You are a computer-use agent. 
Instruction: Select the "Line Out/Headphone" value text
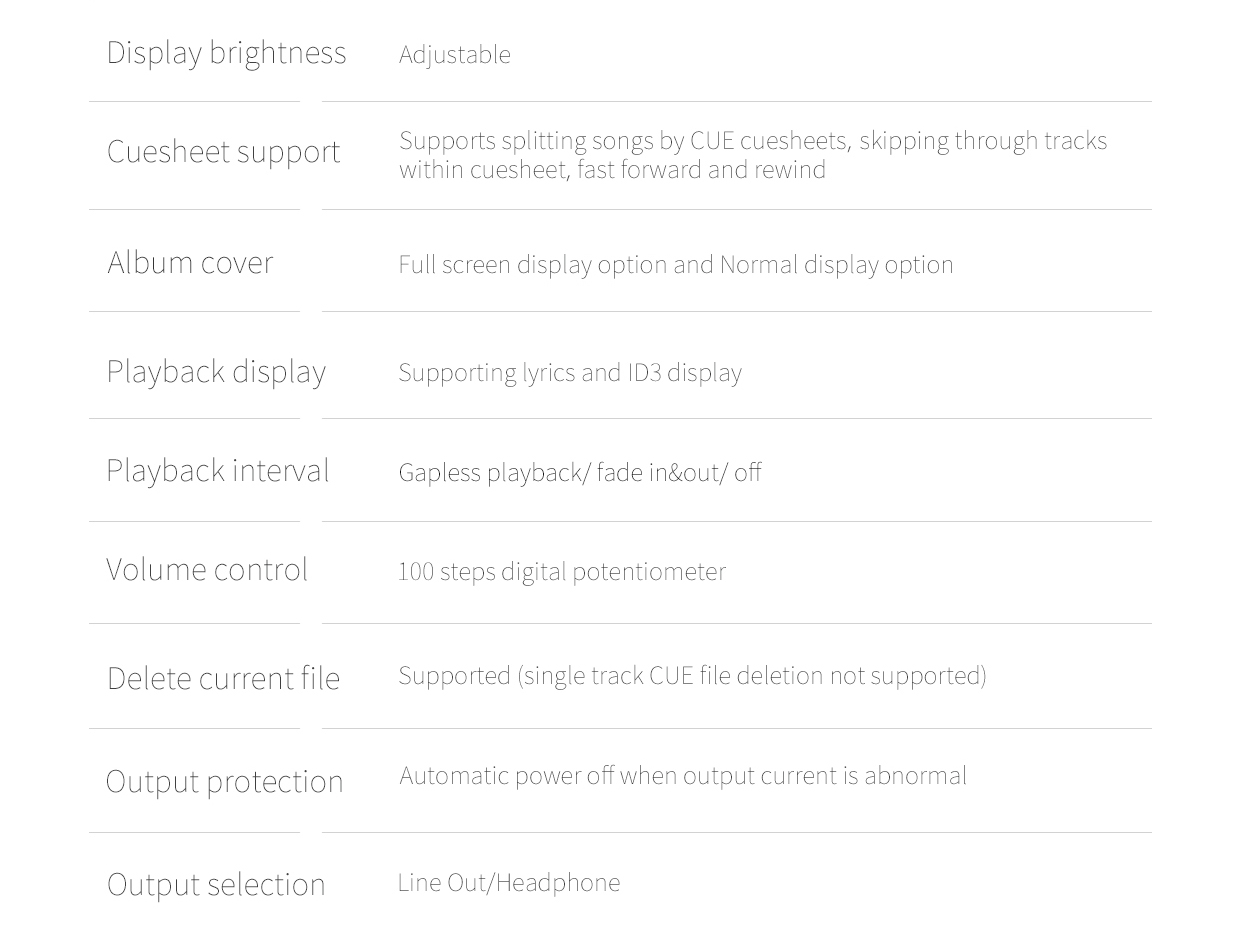coord(509,883)
